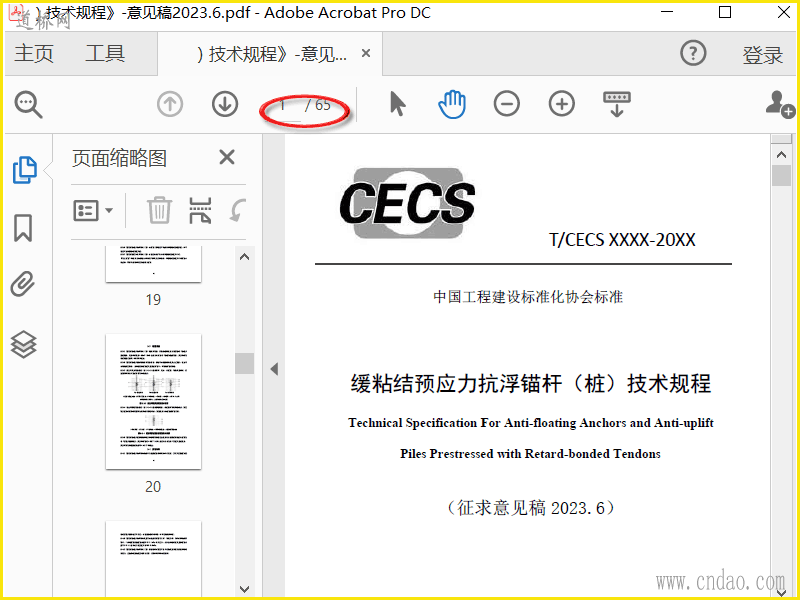
Task: Go to previous page with up arrow
Action: tap(170, 104)
